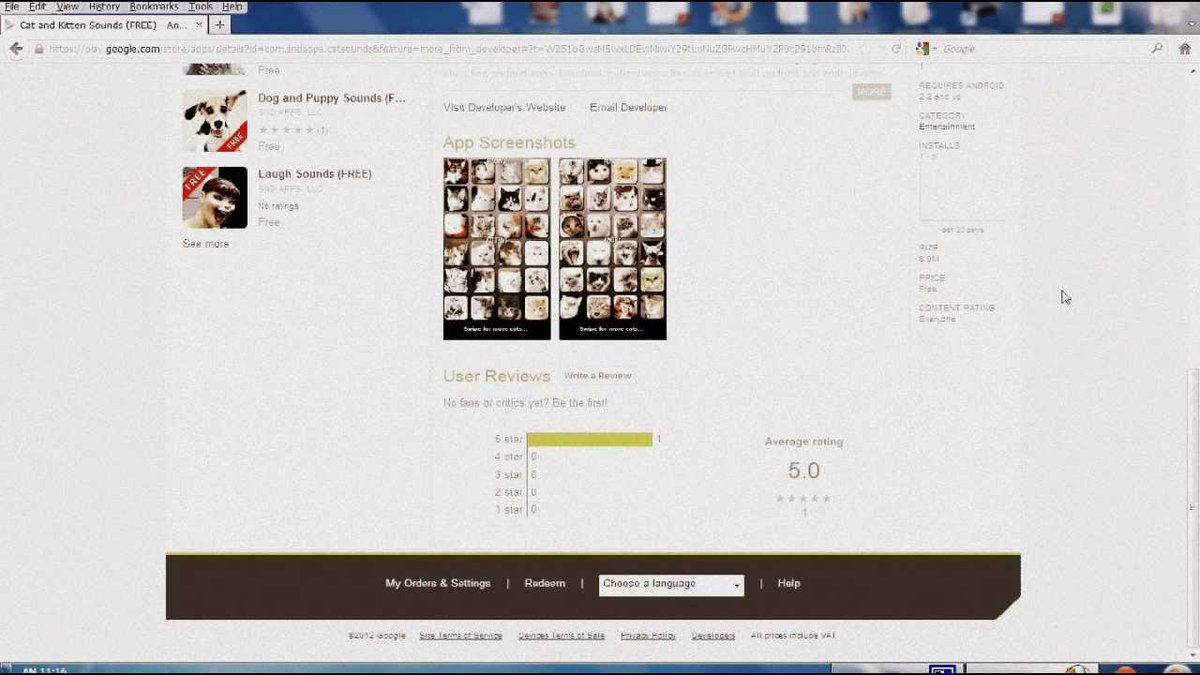Open the History menu
The width and height of the screenshot is (1200, 675).
[104, 6]
